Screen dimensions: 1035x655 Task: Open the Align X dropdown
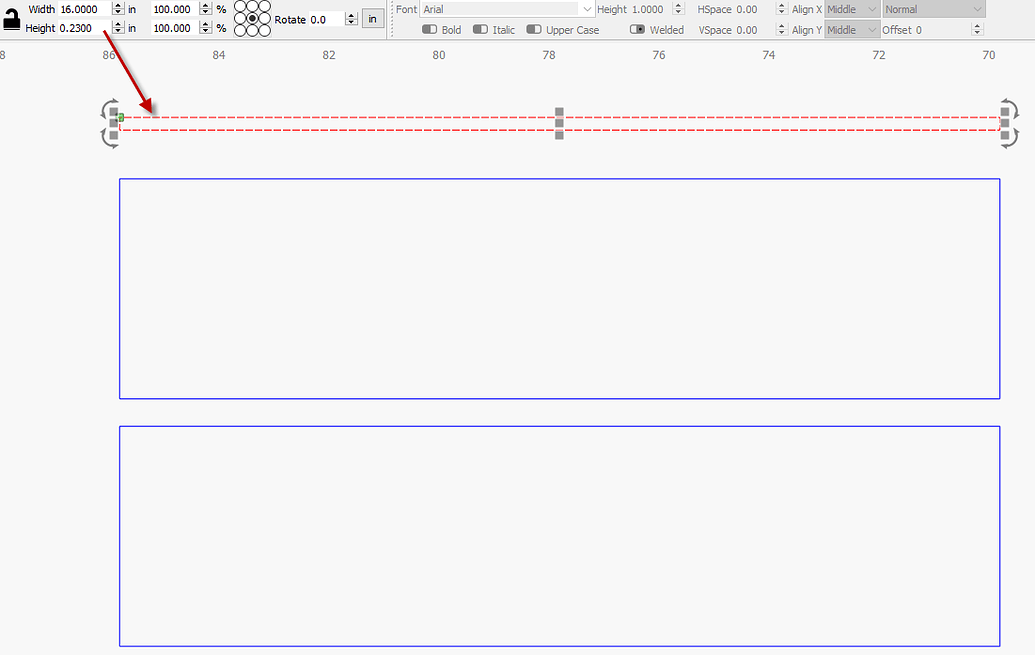click(x=852, y=9)
